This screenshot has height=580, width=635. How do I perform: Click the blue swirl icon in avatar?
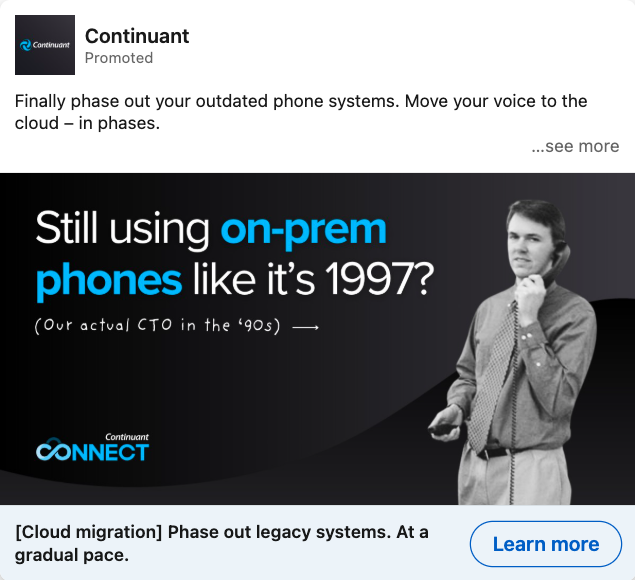coord(26,45)
